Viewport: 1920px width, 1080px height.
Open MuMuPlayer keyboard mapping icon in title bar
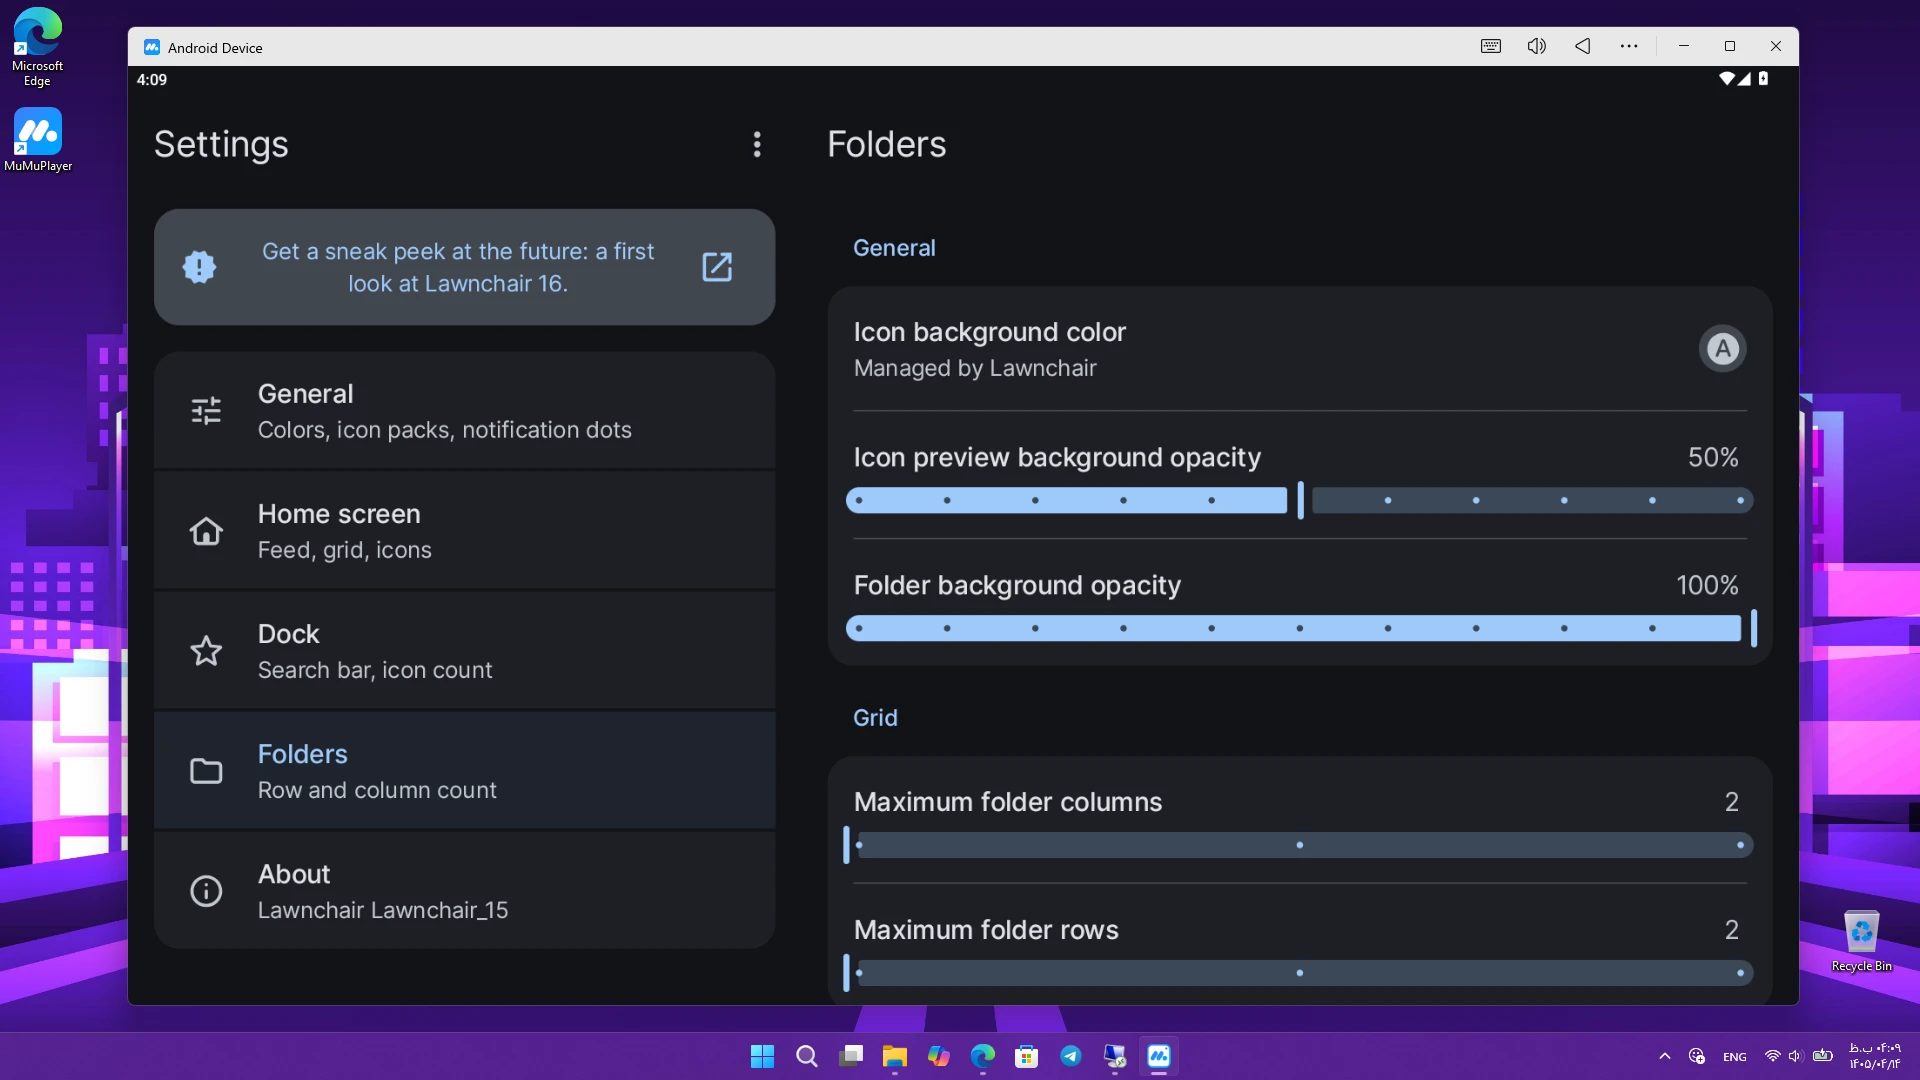tap(1491, 46)
